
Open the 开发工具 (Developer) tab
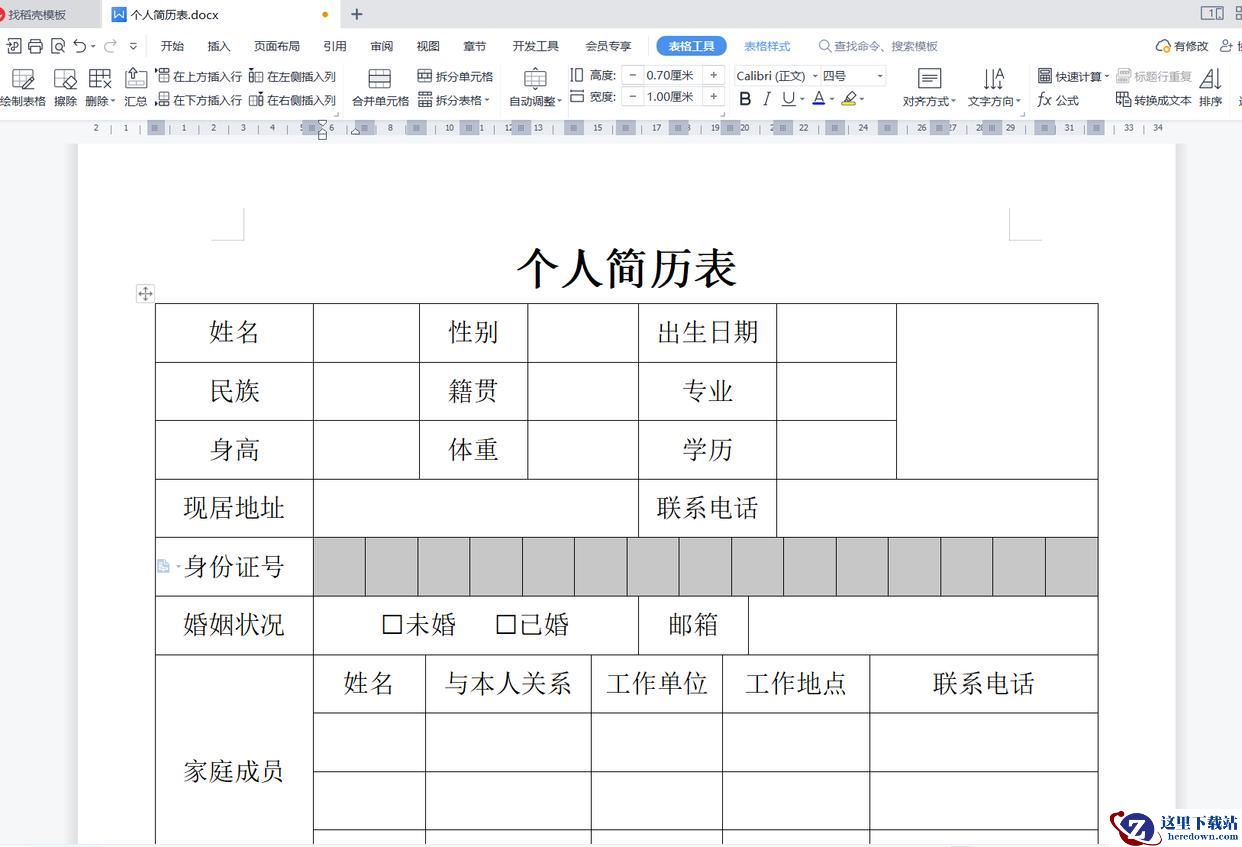coord(536,46)
